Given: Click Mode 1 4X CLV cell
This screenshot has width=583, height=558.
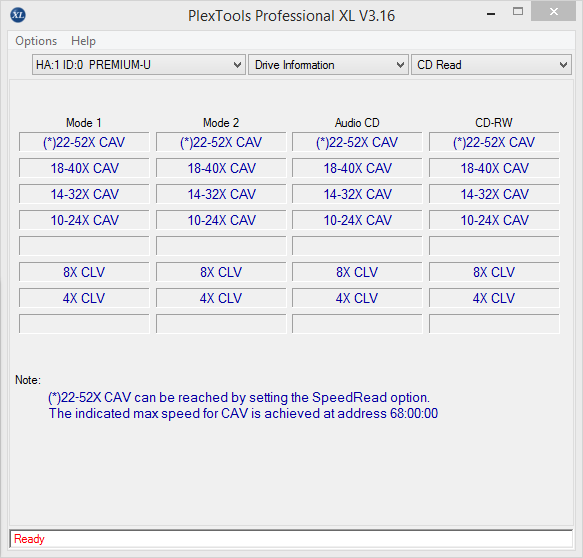Looking at the screenshot, I should pos(84,298).
